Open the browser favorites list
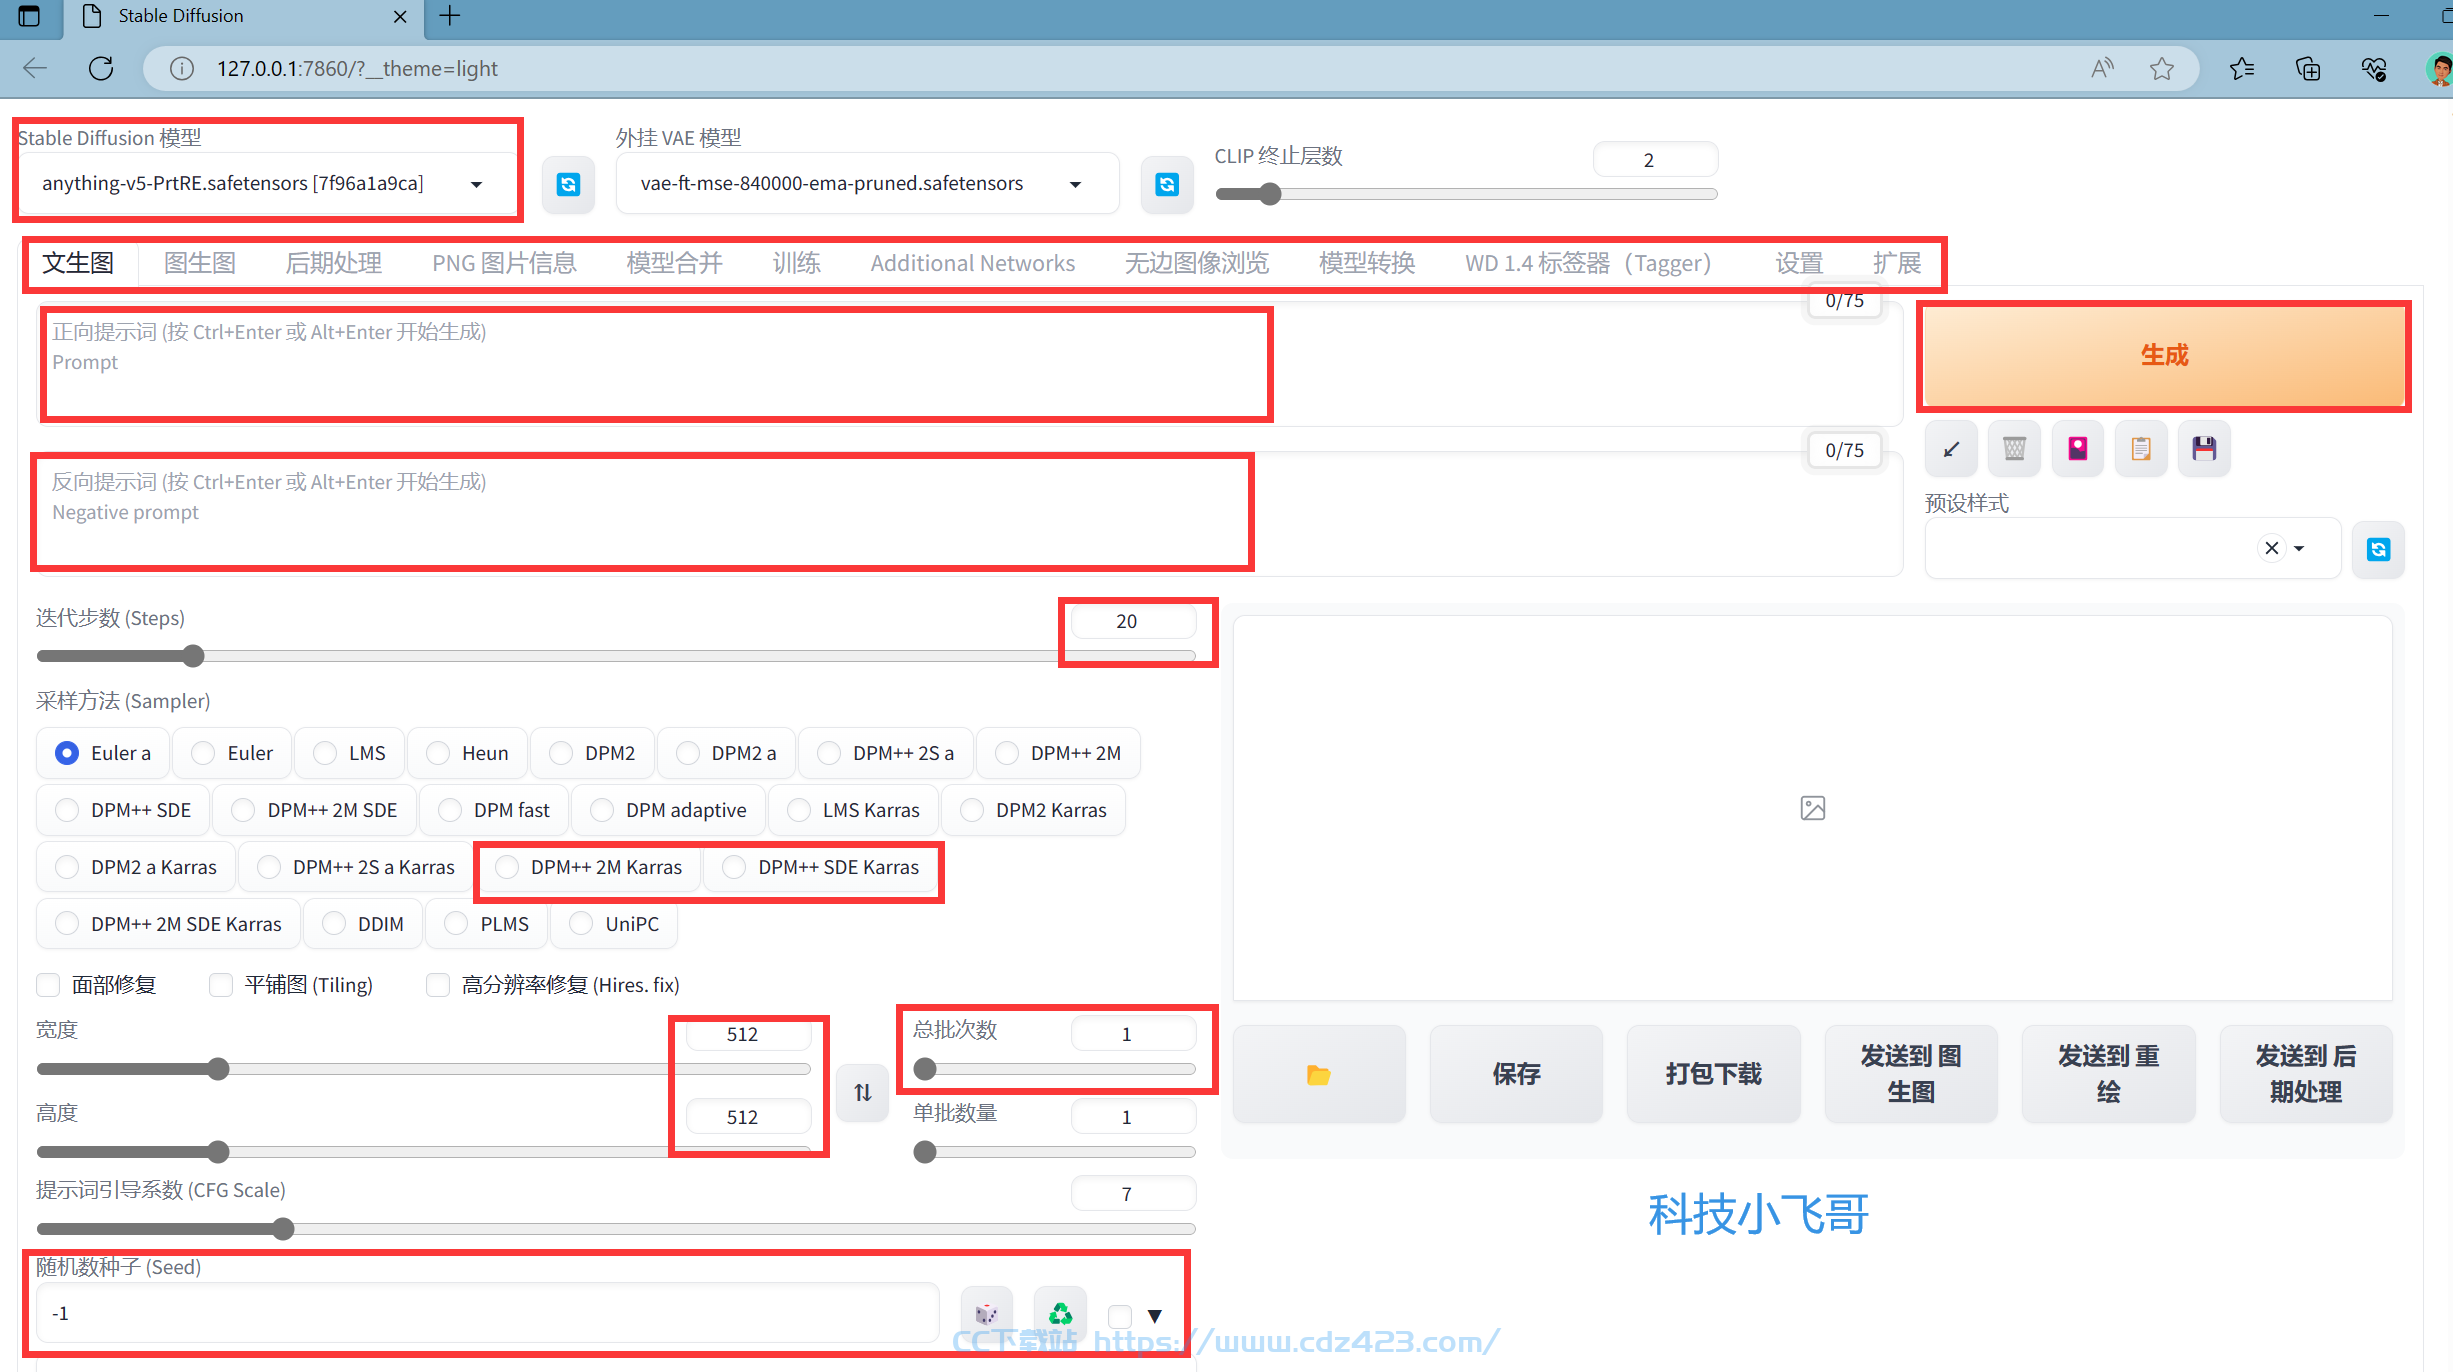This screenshot has width=2453, height=1372. click(2242, 68)
